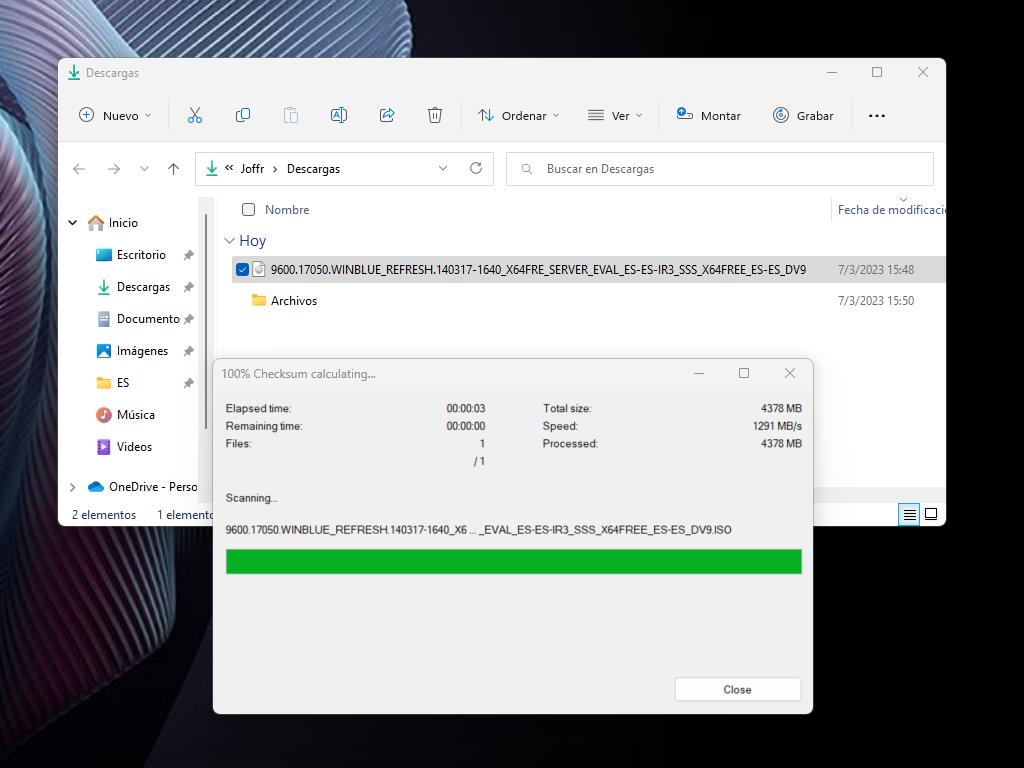
Task: Click the 7/3/2023 15:48 date cell
Action: tap(876, 270)
